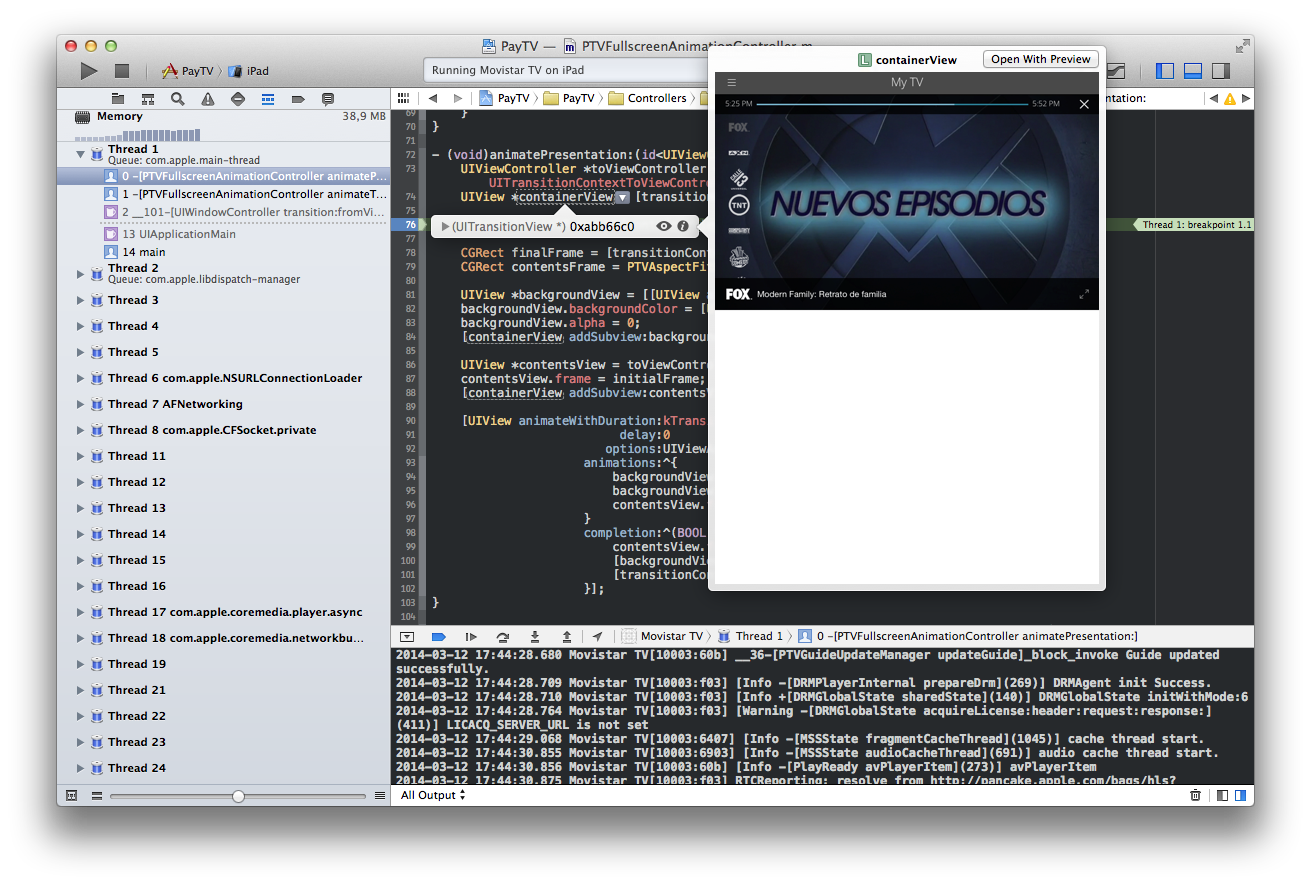Image resolution: width=1311 pixels, height=885 pixels.
Task: Click Controllers folder in jump bar
Action: 647,98
